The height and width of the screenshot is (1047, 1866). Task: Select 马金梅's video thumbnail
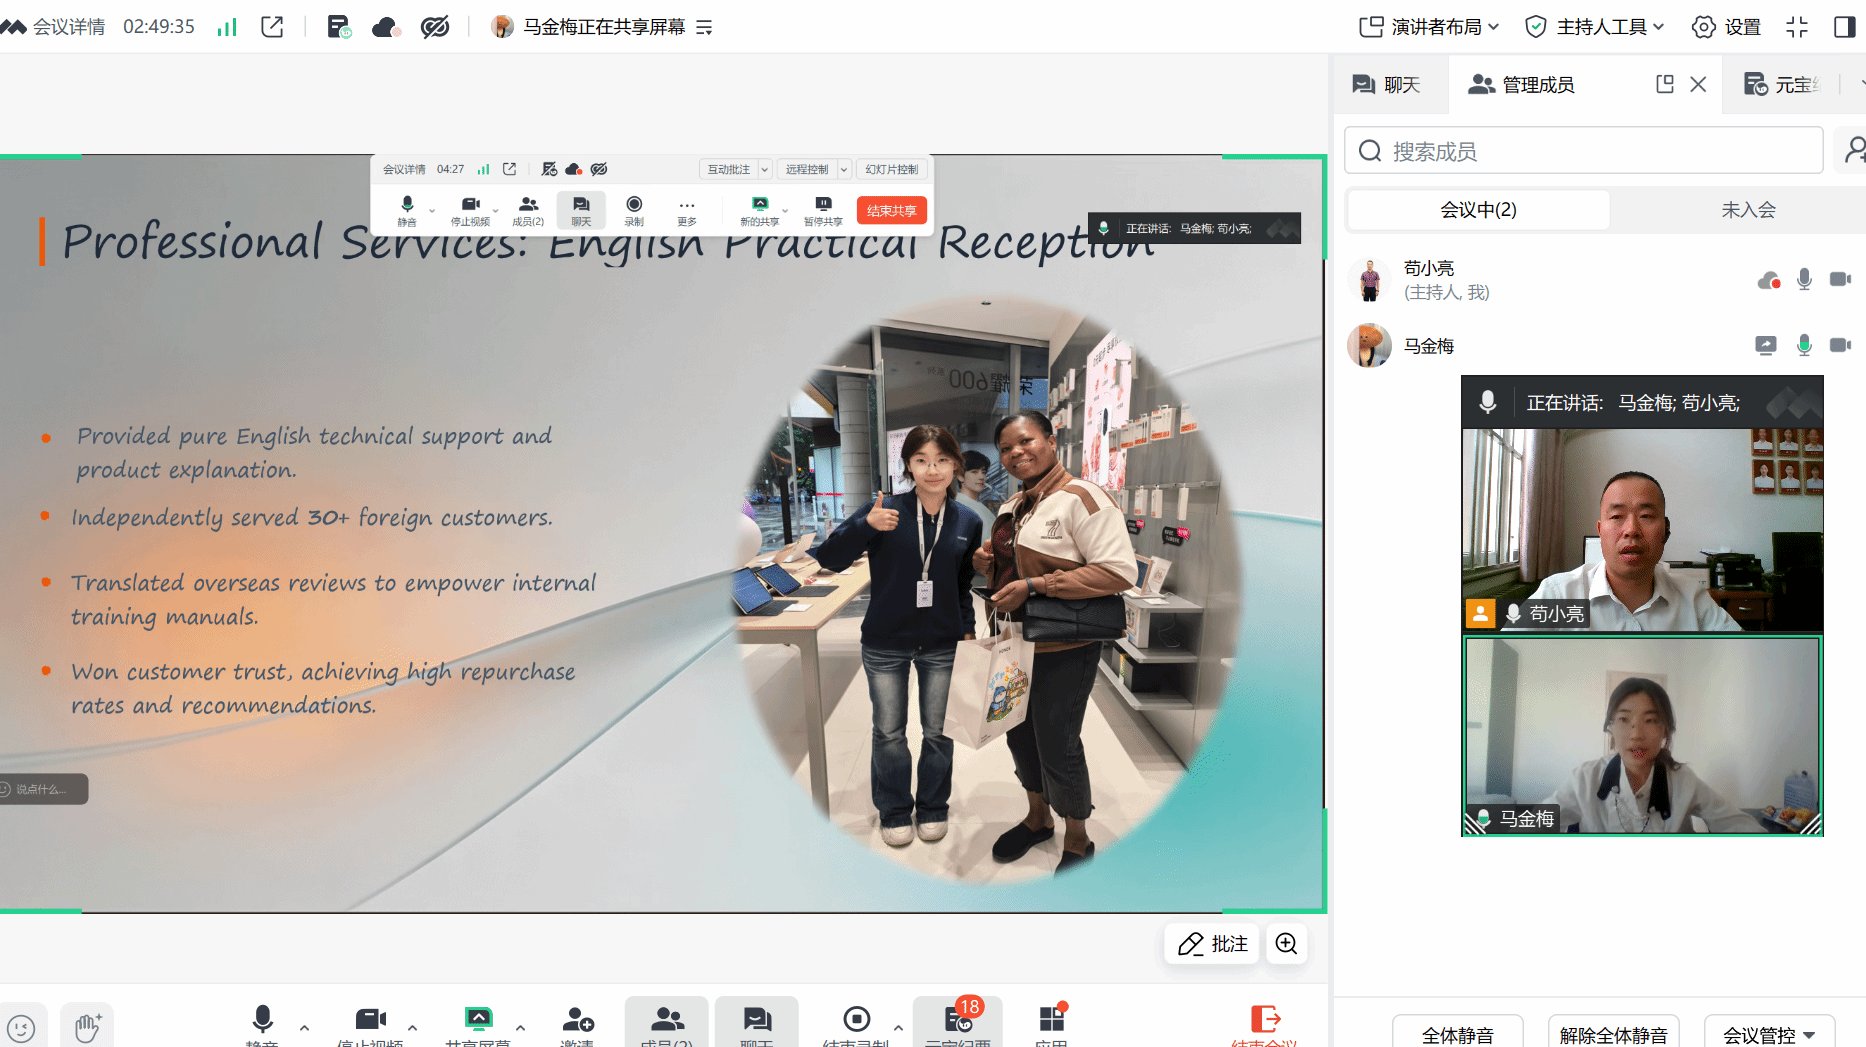pyautogui.click(x=1642, y=735)
